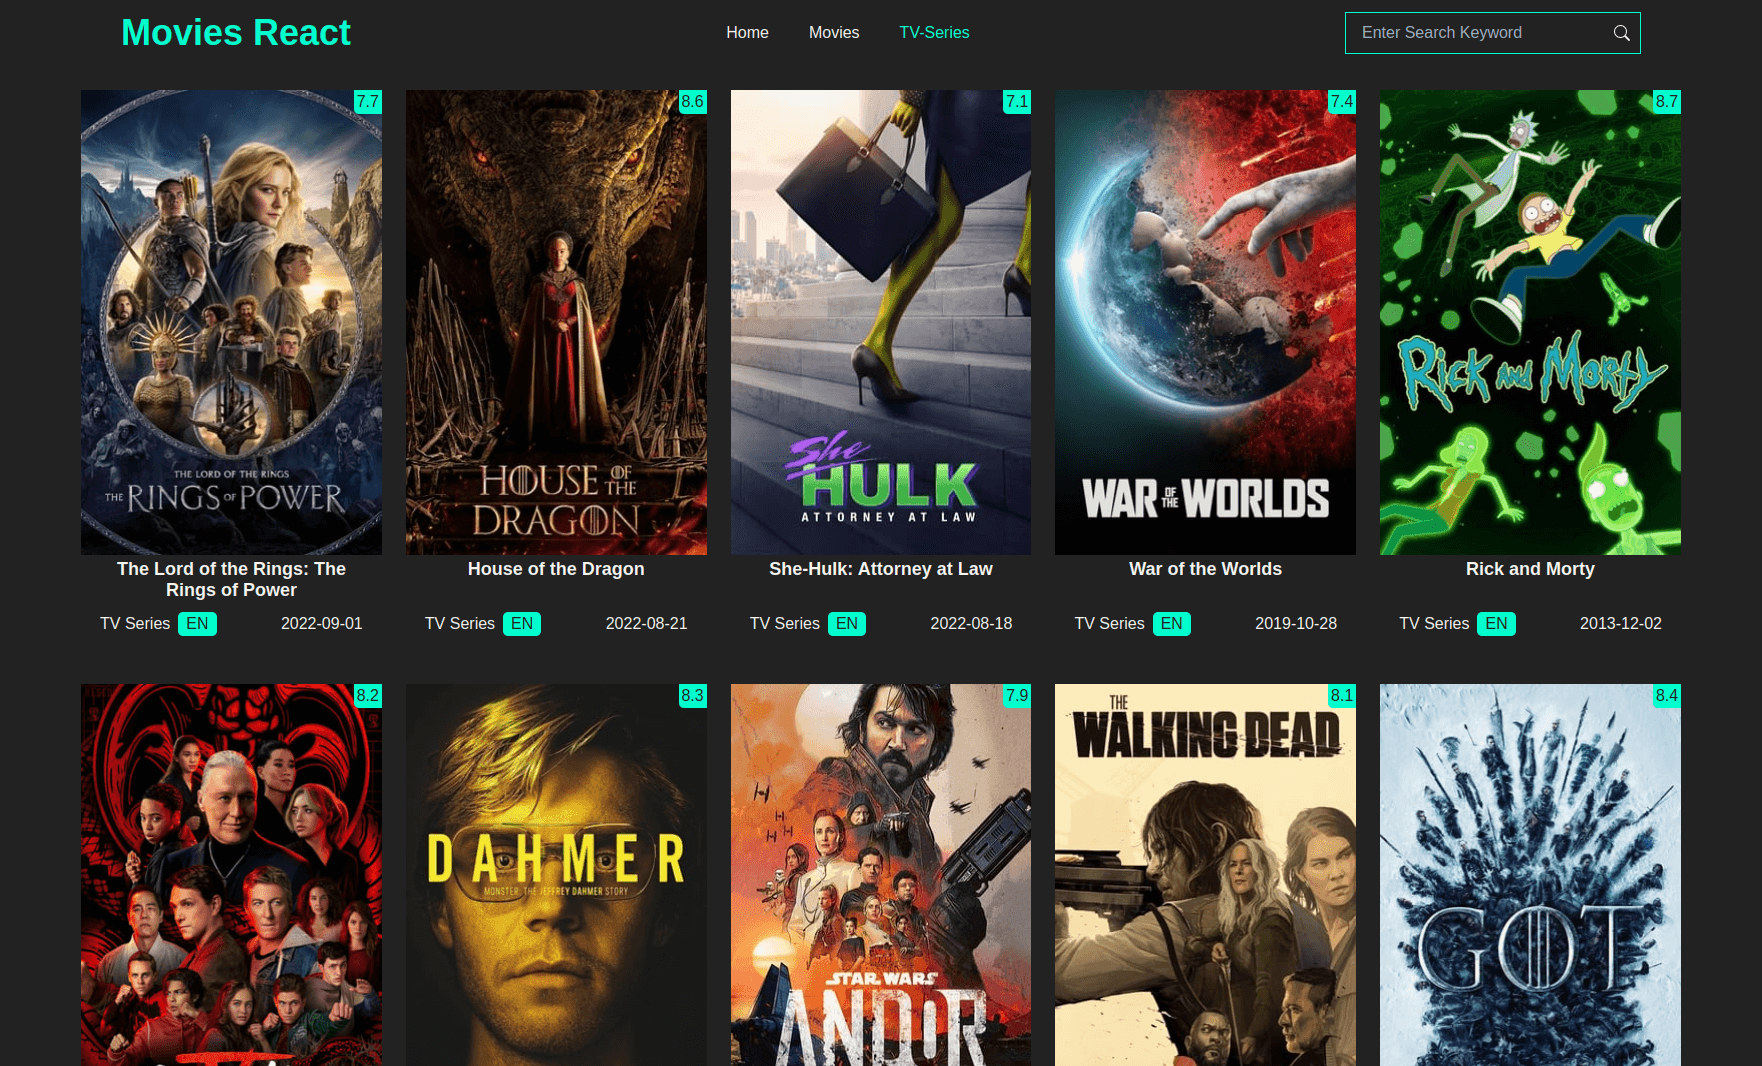1762x1066 pixels.
Task: Click TV Series label under House of the Dragon
Action: click(x=460, y=624)
